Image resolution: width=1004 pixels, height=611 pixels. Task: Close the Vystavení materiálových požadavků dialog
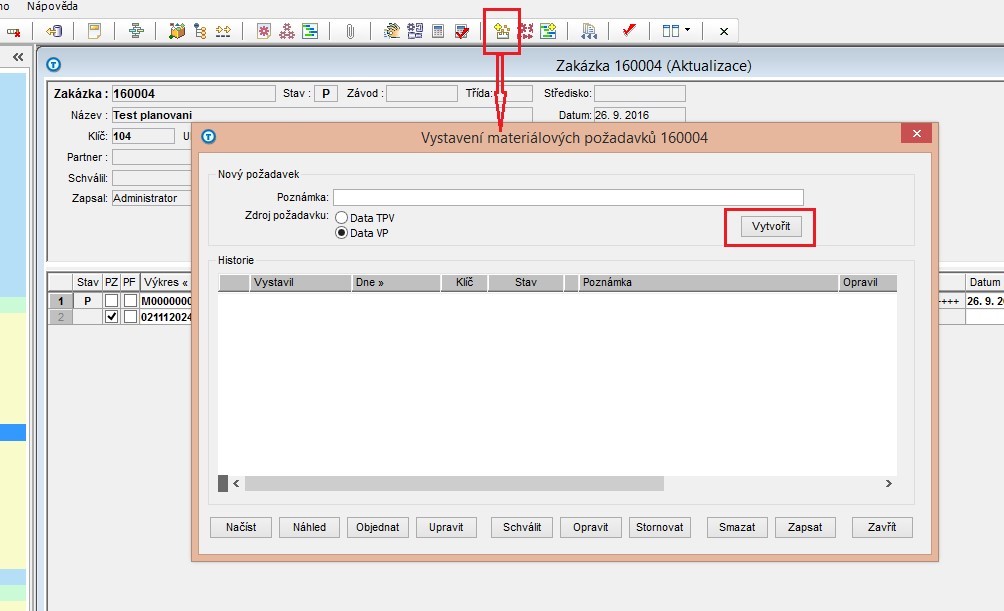(916, 133)
